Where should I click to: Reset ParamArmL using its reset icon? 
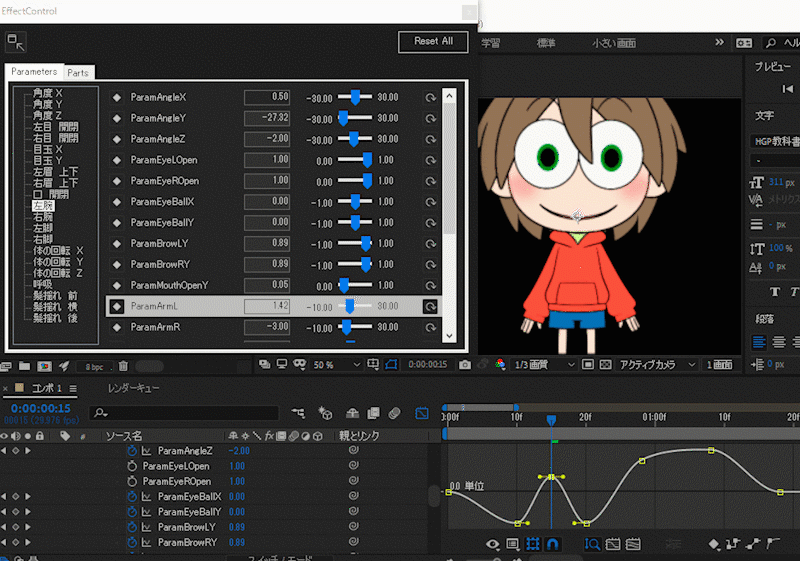(431, 307)
